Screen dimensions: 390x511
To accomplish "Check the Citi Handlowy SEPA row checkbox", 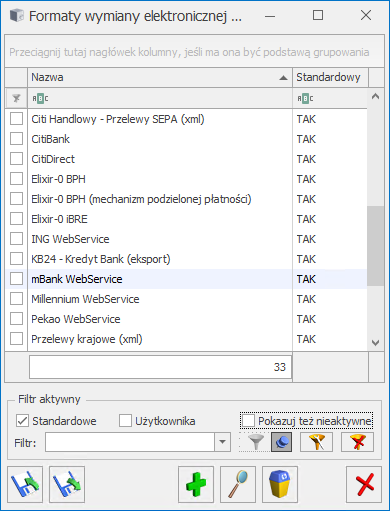I will (16, 119).
